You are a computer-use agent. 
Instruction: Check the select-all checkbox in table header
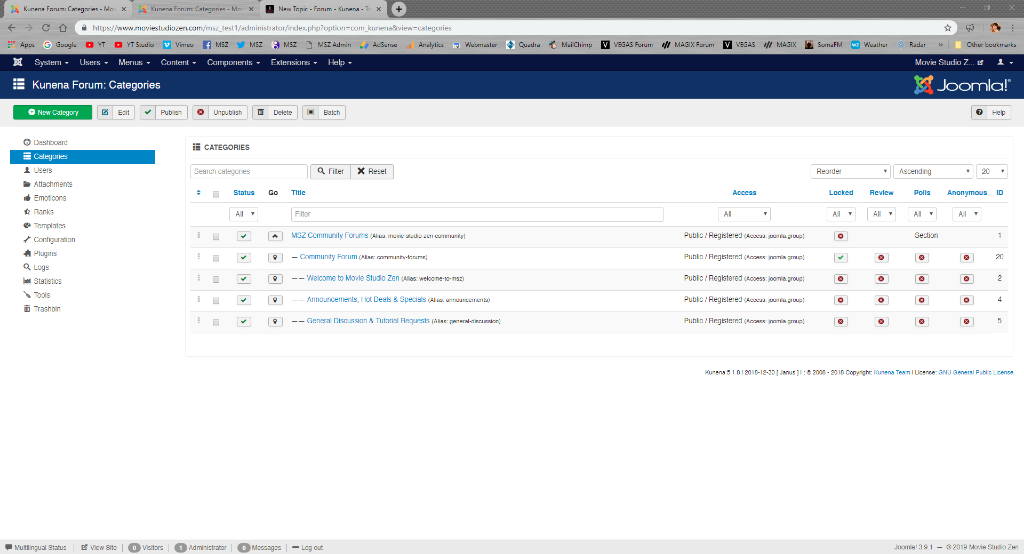click(x=215, y=193)
